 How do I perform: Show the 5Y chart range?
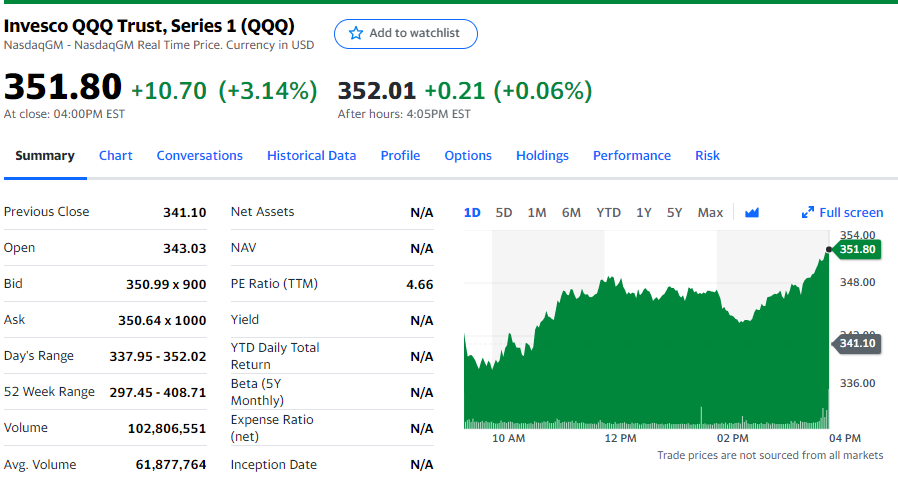coord(675,212)
